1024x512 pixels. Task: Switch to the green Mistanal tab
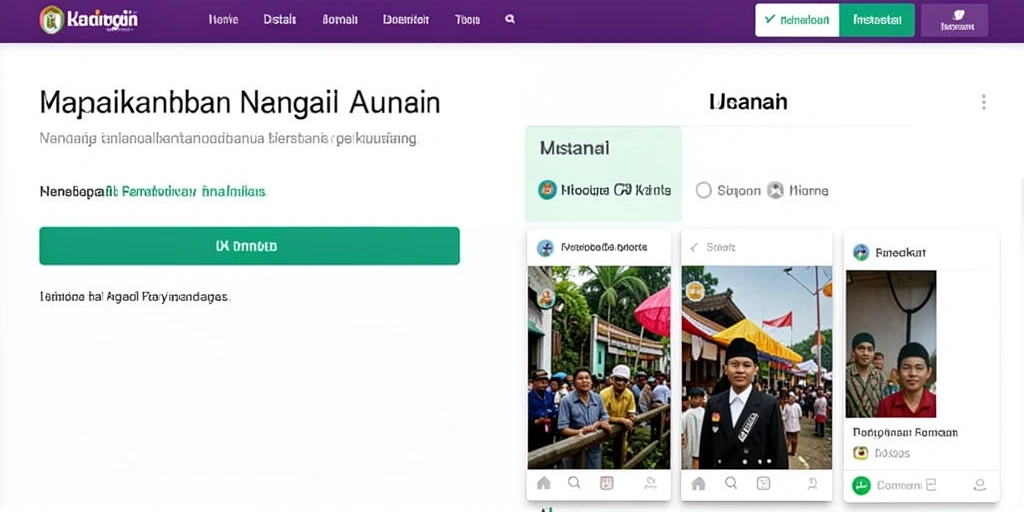click(x=603, y=174)
